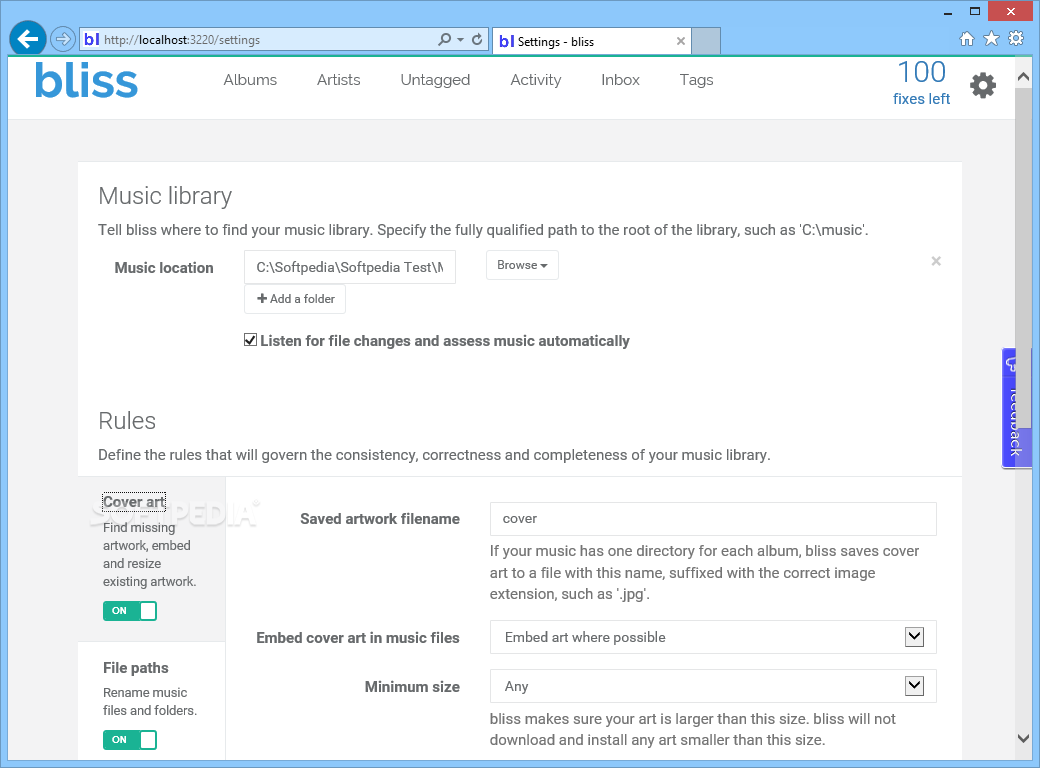
Task: Switch off the Cover art ON toggle
Action: pyautogui.click(x=130, y=611)
